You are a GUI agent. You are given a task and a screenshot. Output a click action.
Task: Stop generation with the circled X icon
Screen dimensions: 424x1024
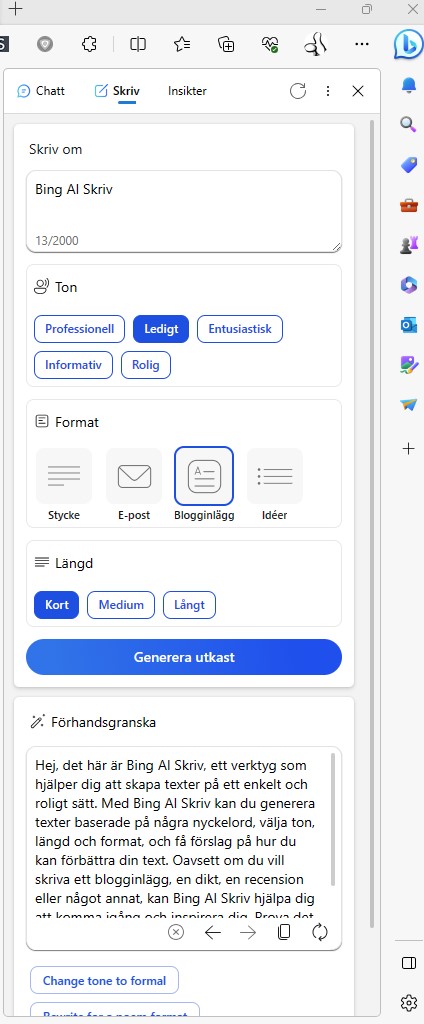coord(176,932)
